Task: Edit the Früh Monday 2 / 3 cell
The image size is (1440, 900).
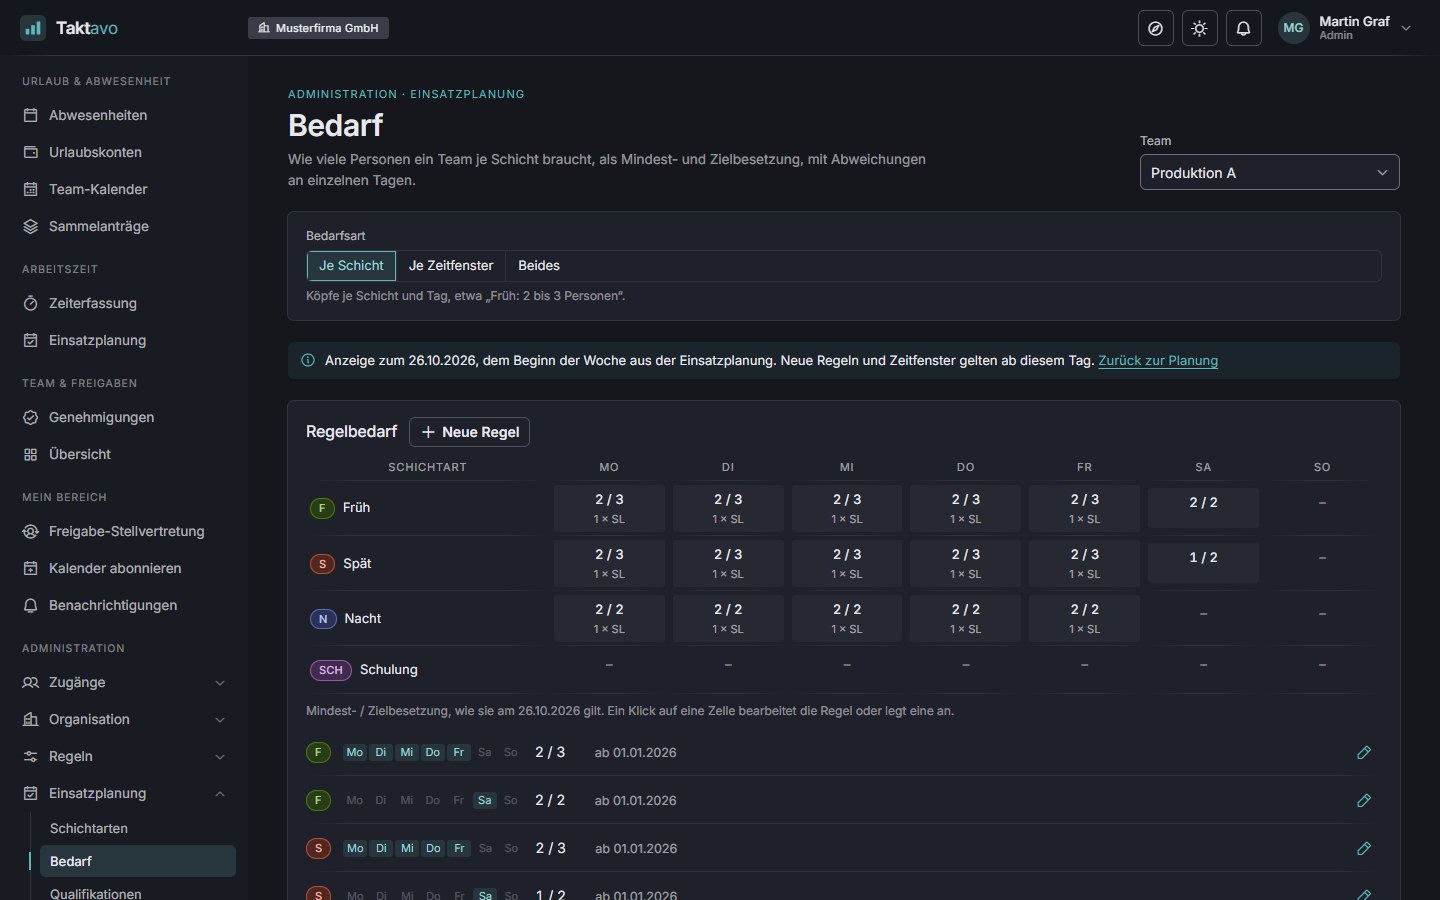Action: (609, 508)
